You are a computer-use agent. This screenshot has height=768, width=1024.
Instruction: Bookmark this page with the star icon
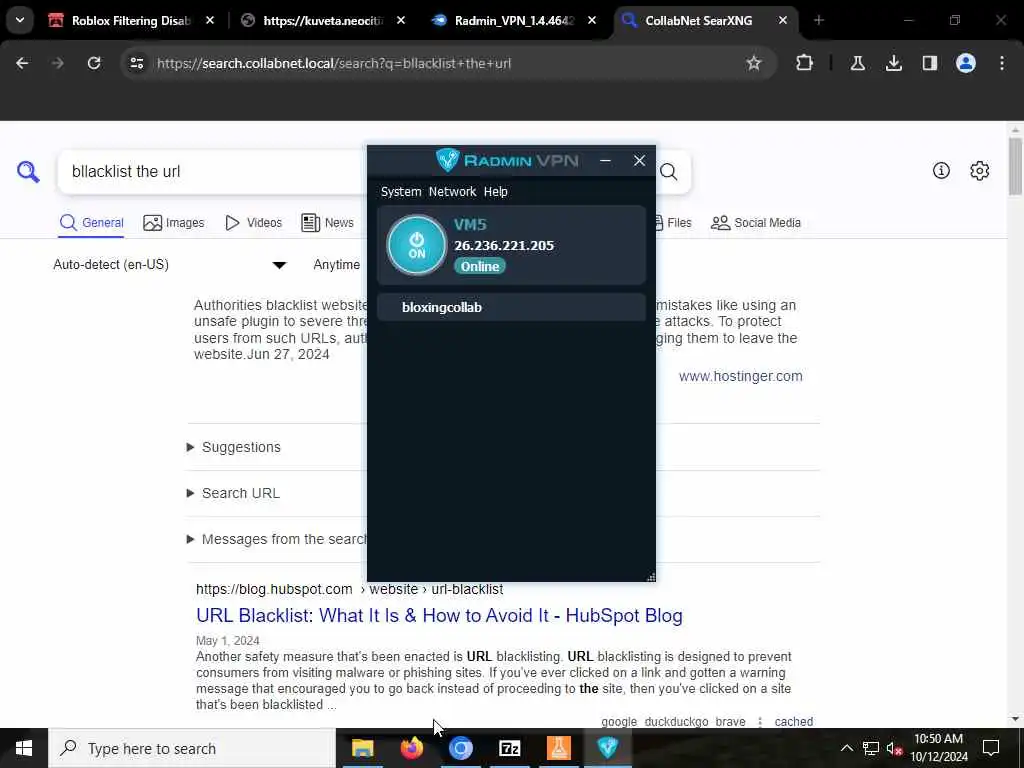754,63
